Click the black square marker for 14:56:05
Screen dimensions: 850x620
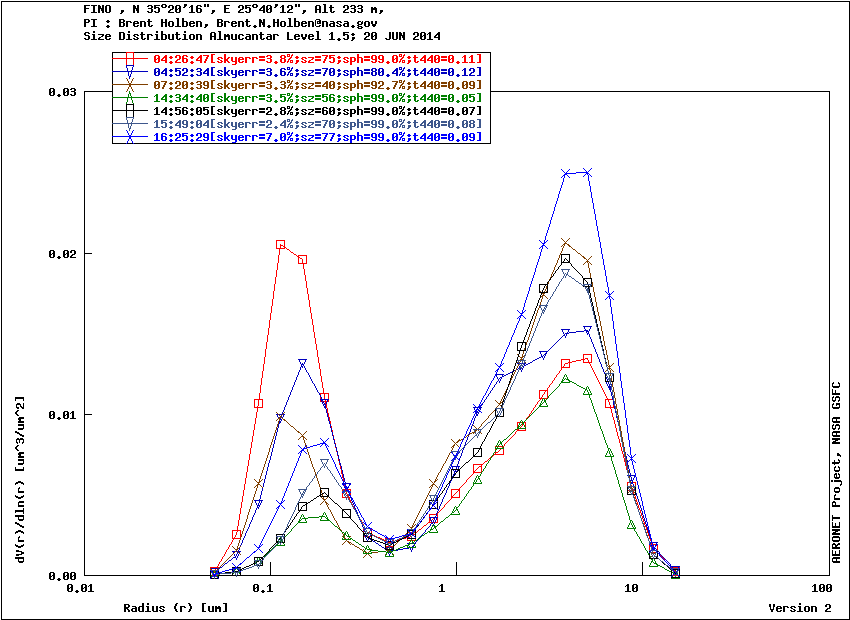pyautogui.click(x=130, y=111)
